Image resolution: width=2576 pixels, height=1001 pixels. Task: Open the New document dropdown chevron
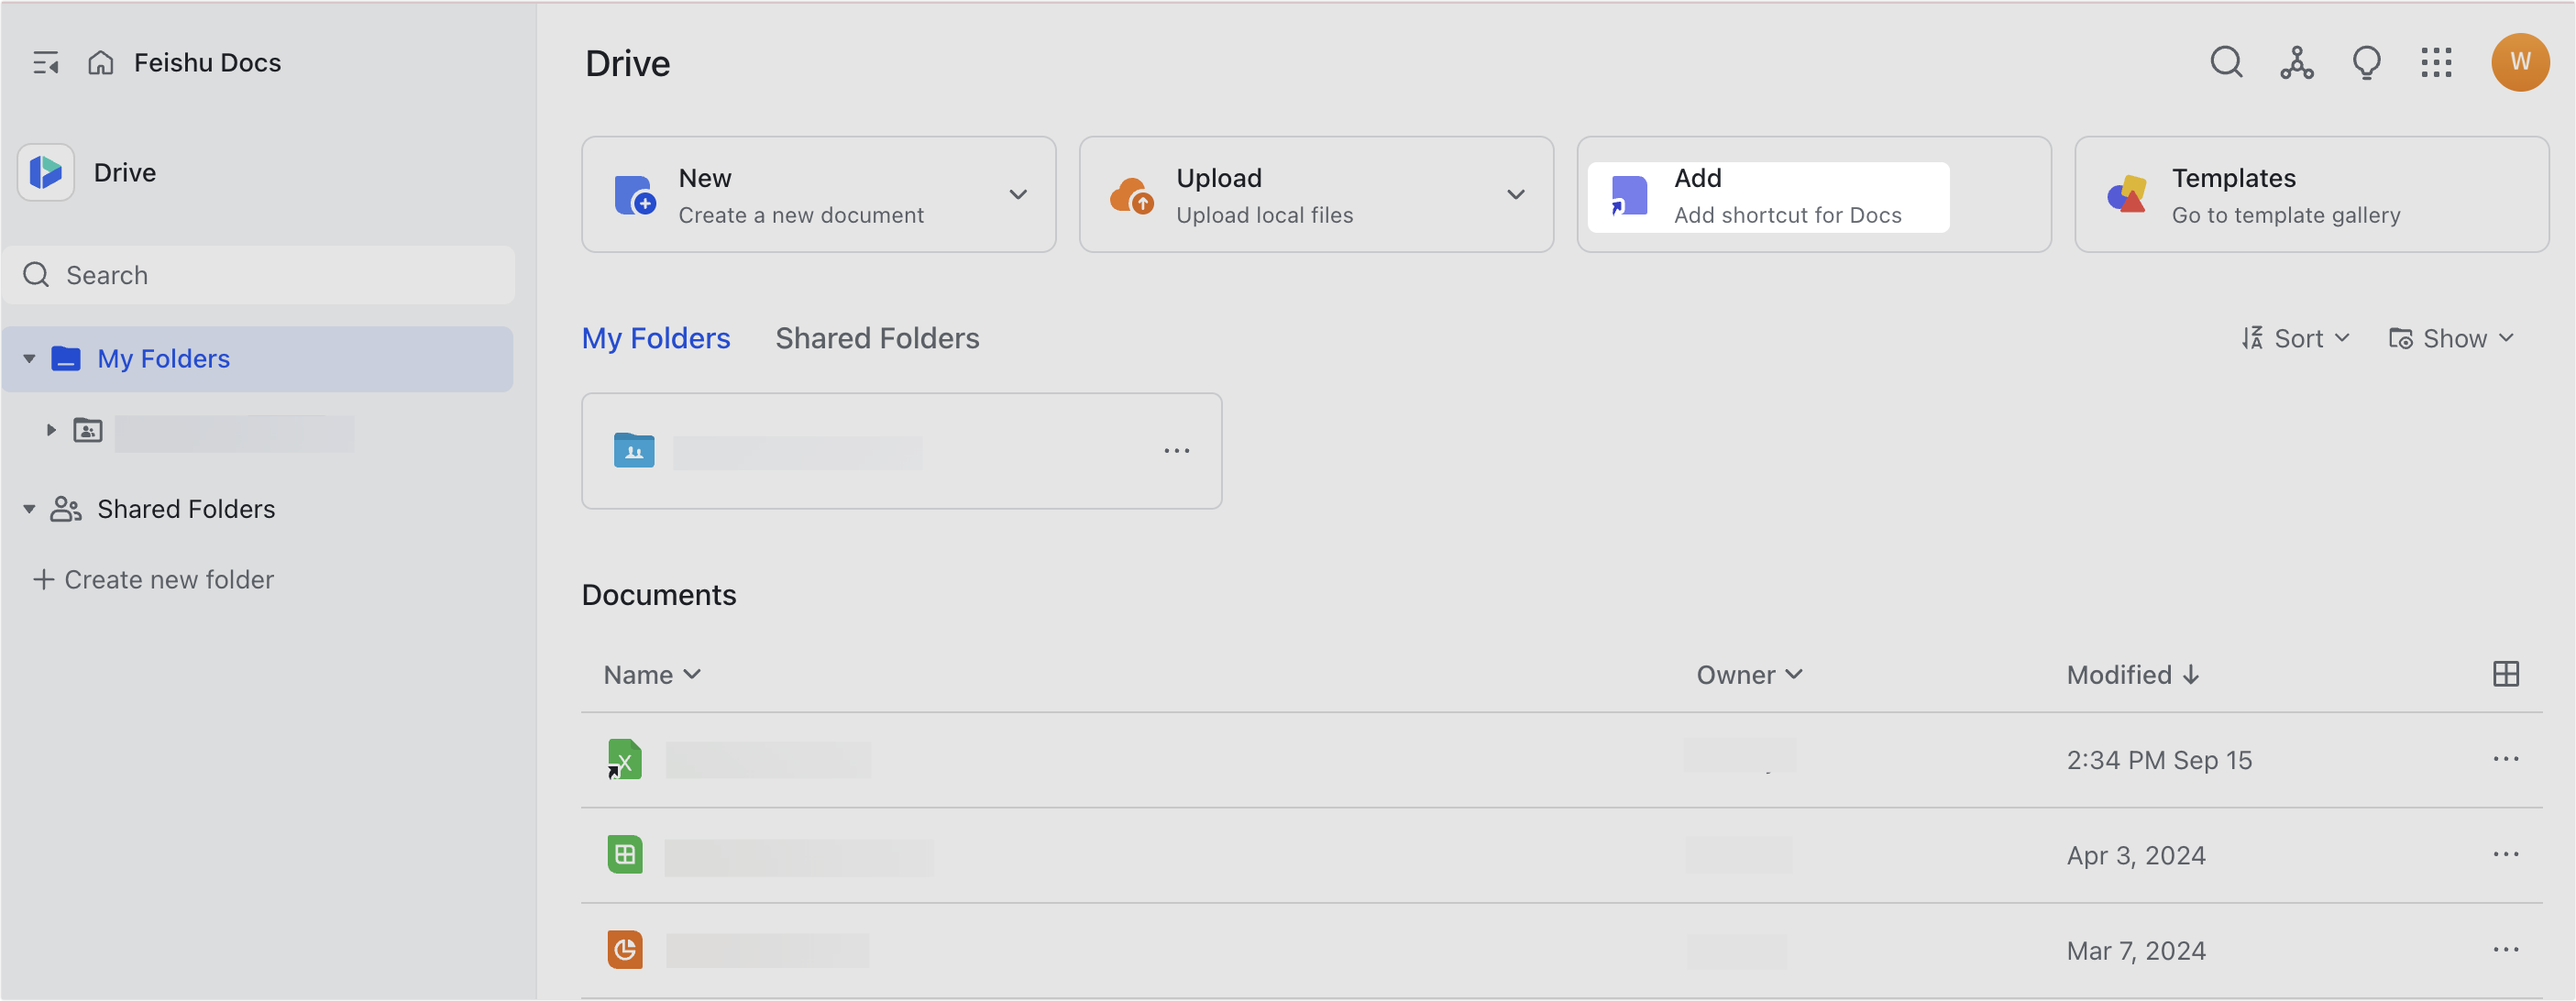[x=1018, y=194]
